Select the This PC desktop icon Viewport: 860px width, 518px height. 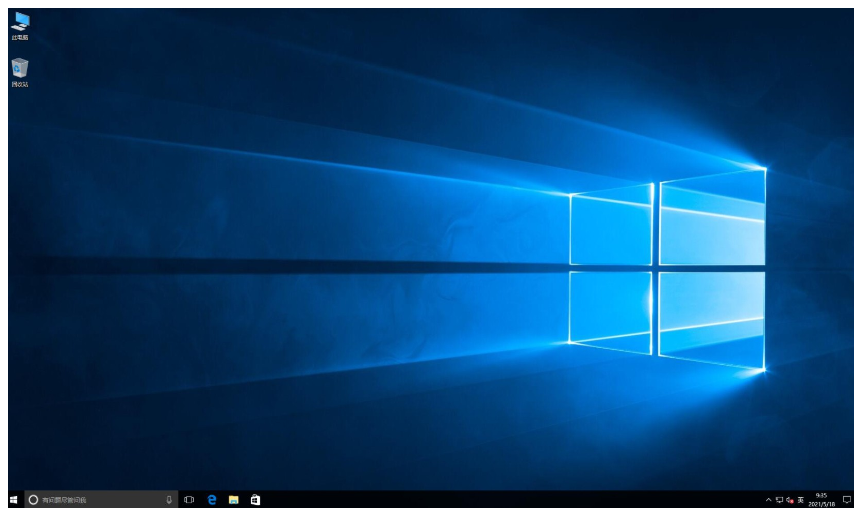click(20, 26)
